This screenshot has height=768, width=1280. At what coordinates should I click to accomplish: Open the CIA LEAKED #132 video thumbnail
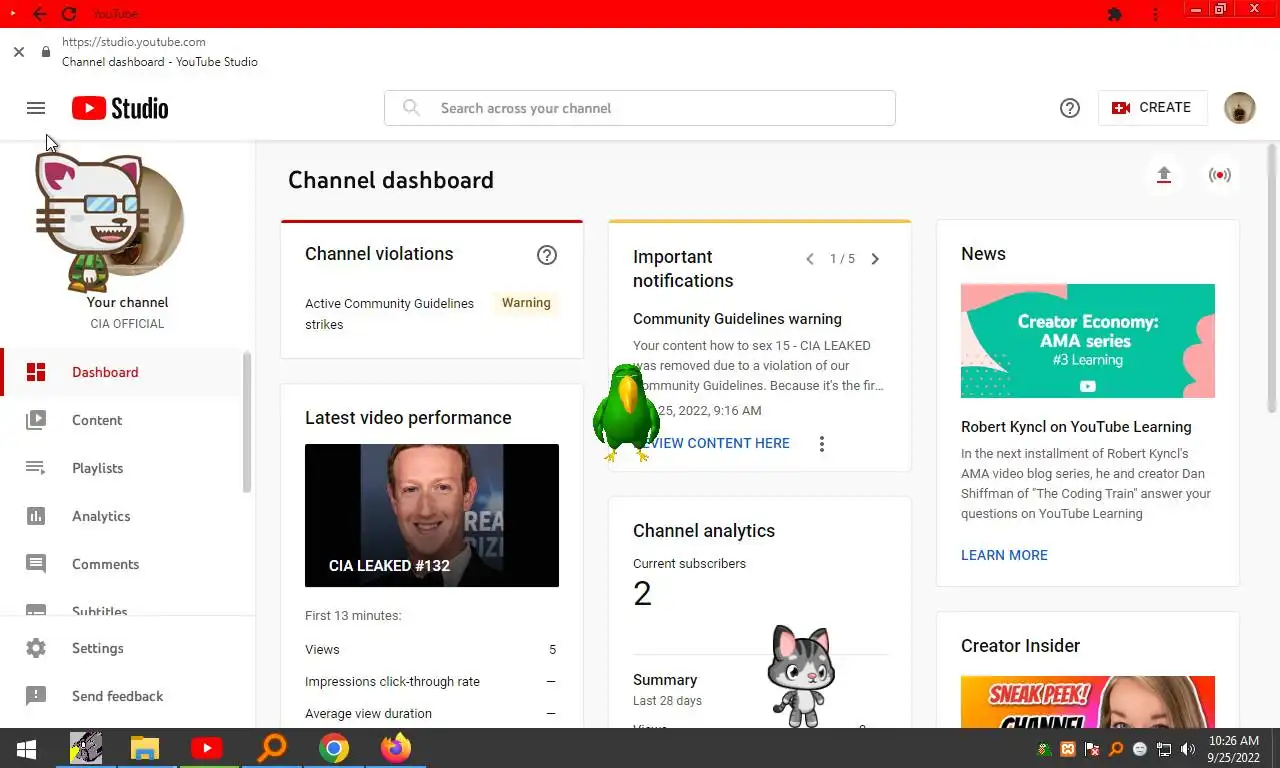432,515
